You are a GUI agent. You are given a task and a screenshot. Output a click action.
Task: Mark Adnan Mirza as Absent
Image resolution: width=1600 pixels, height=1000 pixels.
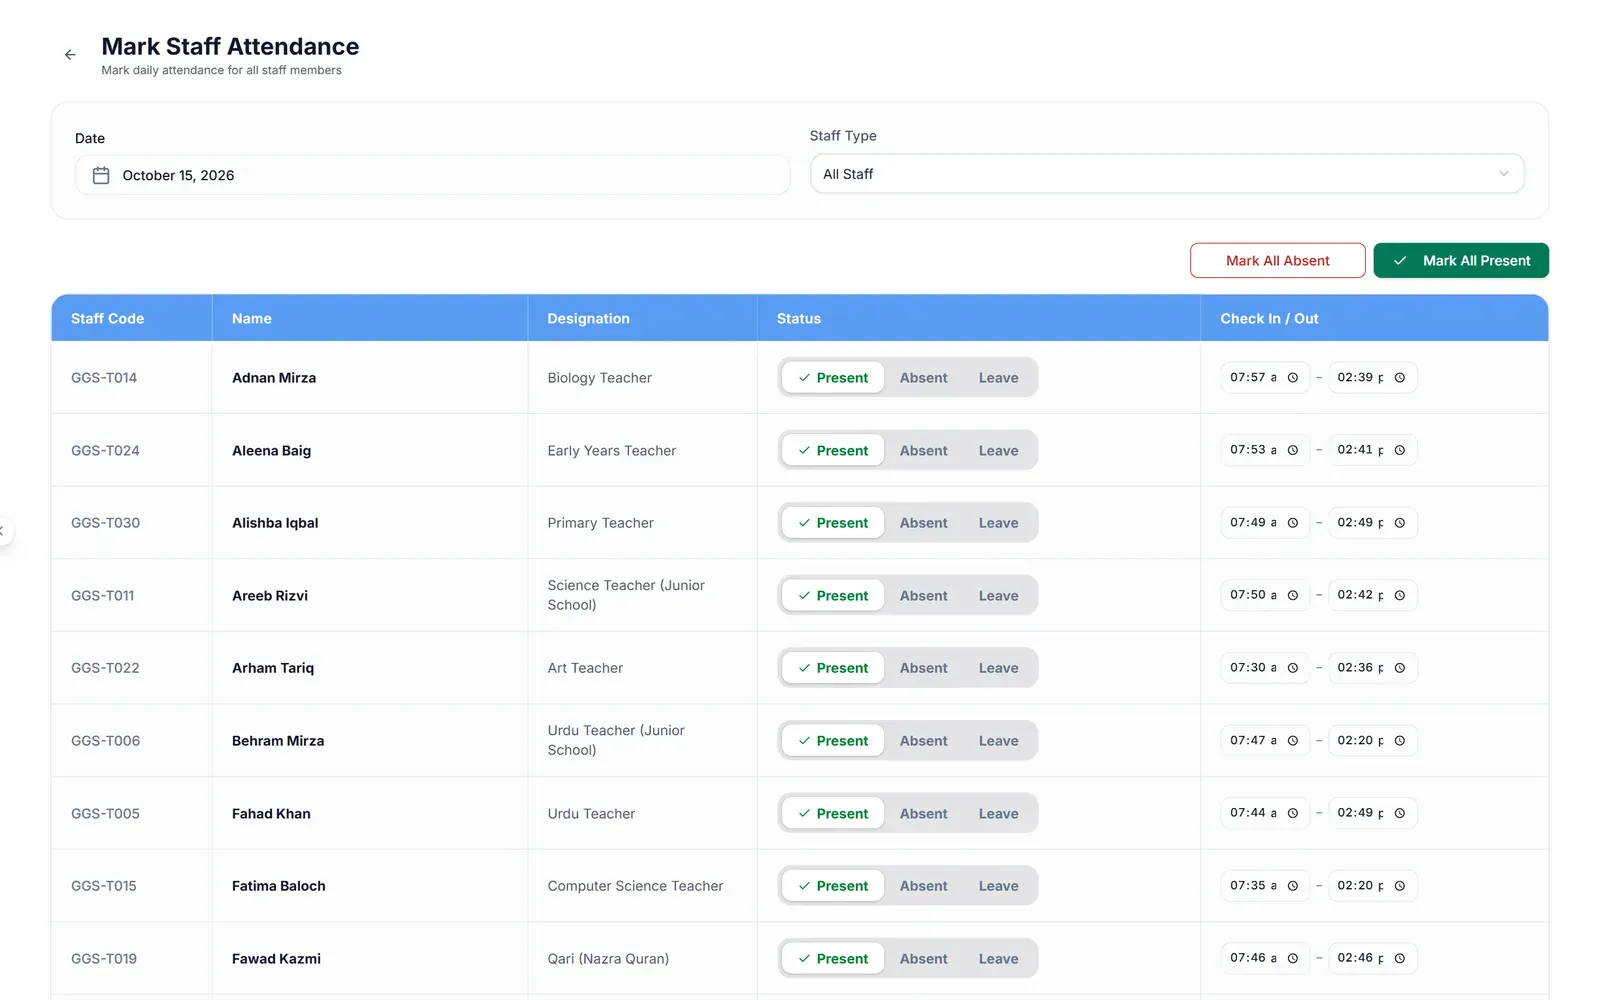[x=923, y=378]
